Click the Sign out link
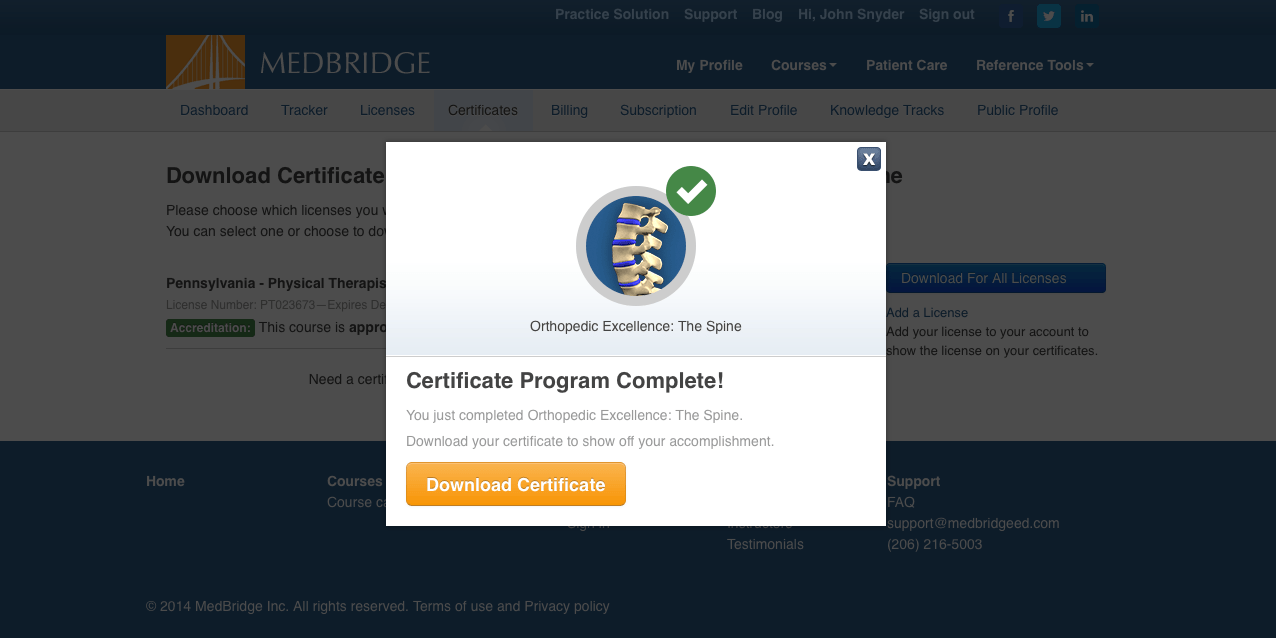The height and width of the screenshot is (638, 1276). pyautogui.click(x=946, y=14)
